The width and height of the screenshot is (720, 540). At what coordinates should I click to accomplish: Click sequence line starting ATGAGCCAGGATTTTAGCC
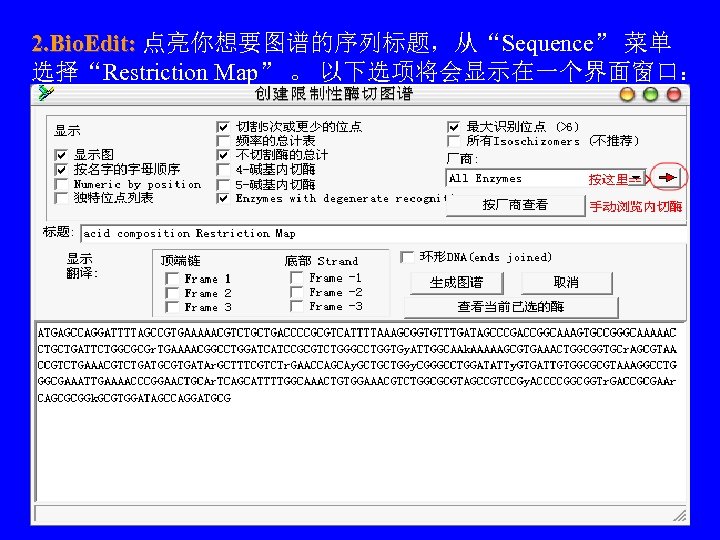point(357,332)
